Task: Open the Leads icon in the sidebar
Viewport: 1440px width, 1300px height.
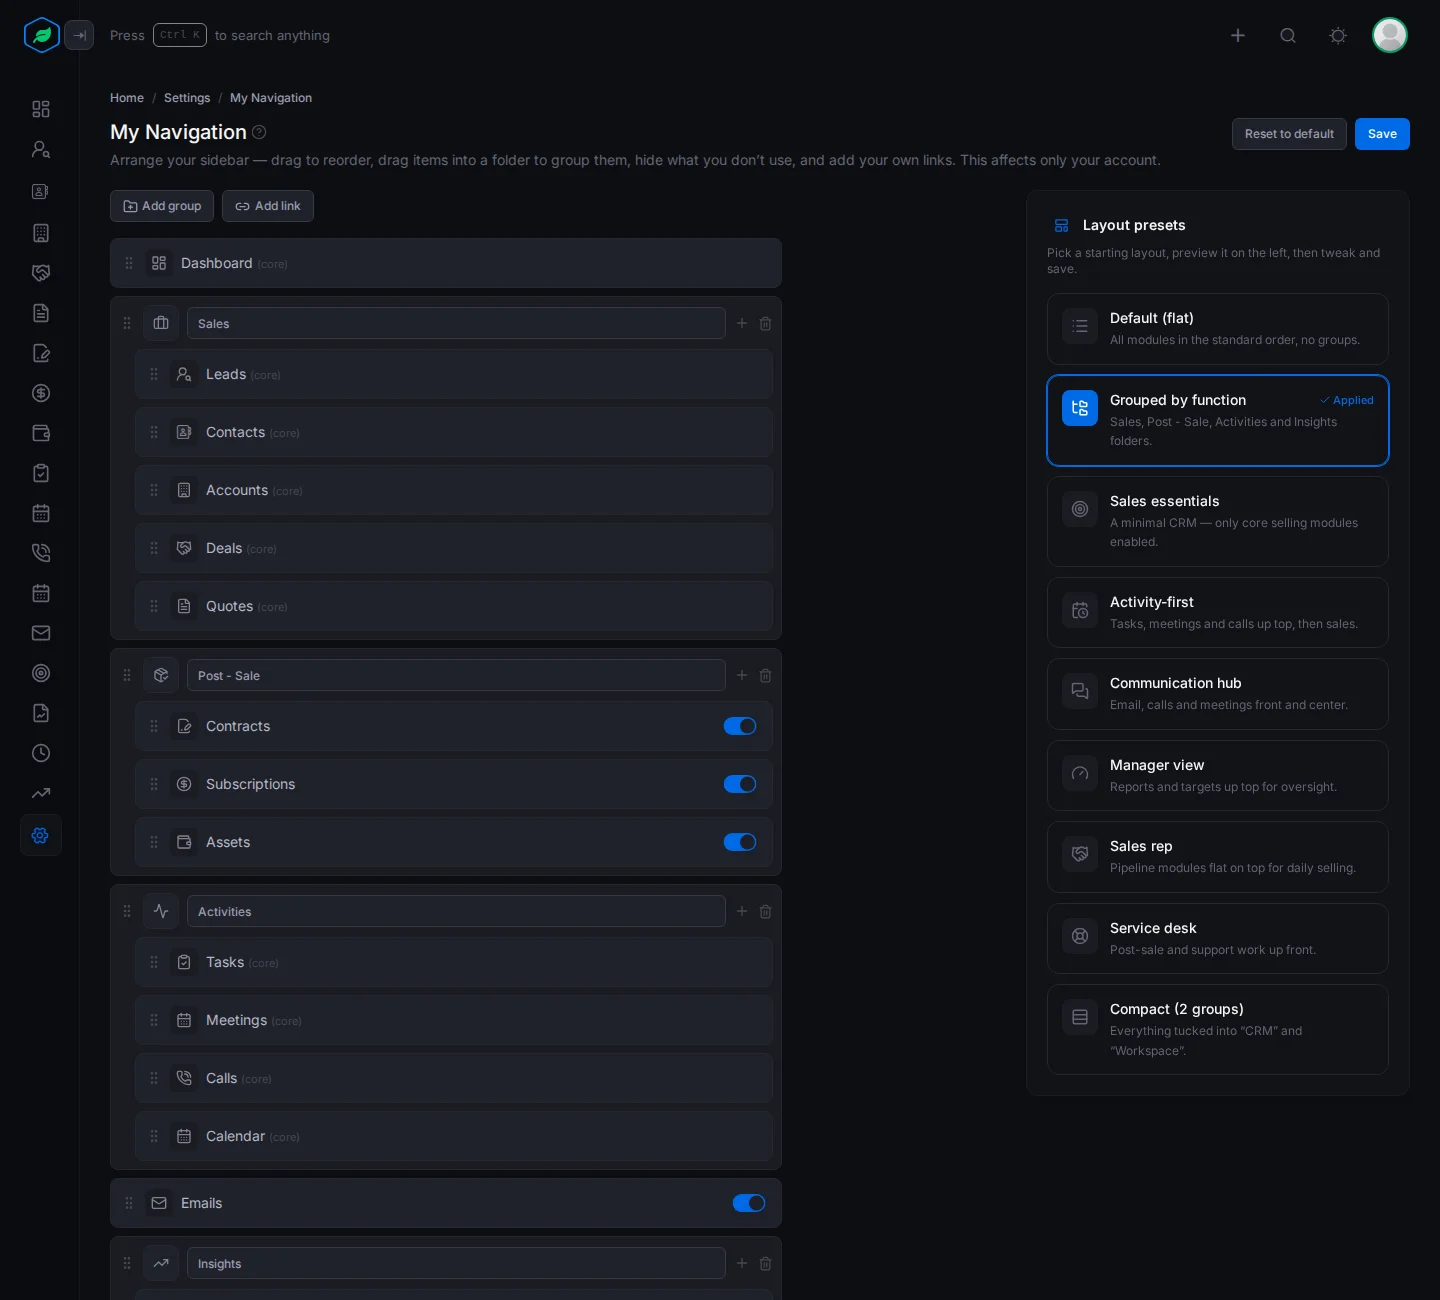Action: tap(41, 149)
